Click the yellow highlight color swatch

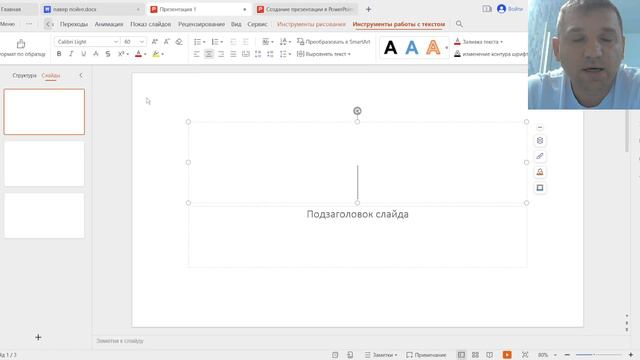pos(156,54)
